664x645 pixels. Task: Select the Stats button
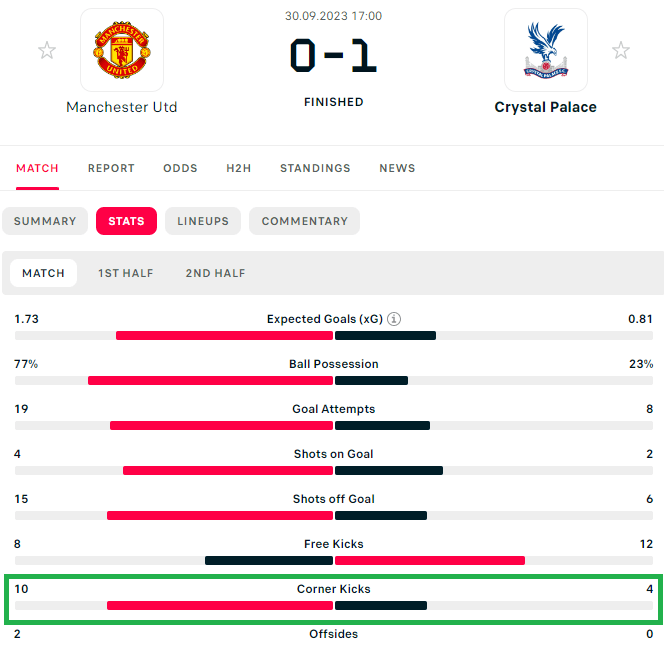coord(126,221)
